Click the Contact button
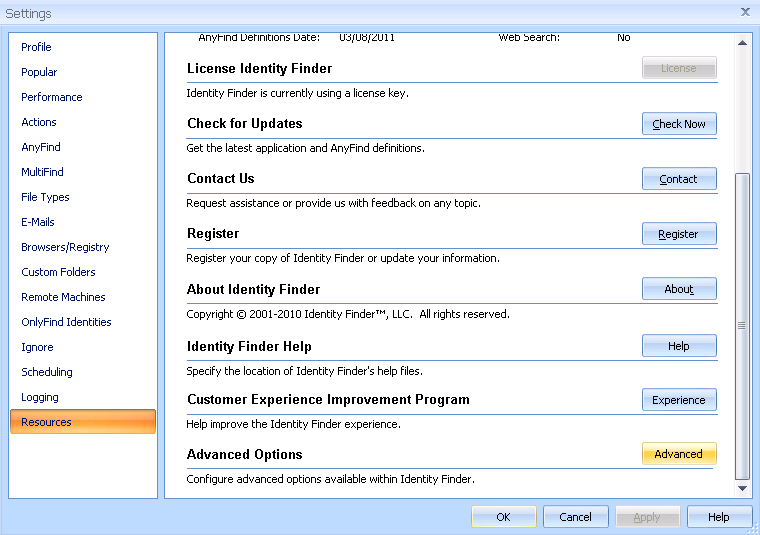This screenshot has width=760, height=535. pos(679,179)
